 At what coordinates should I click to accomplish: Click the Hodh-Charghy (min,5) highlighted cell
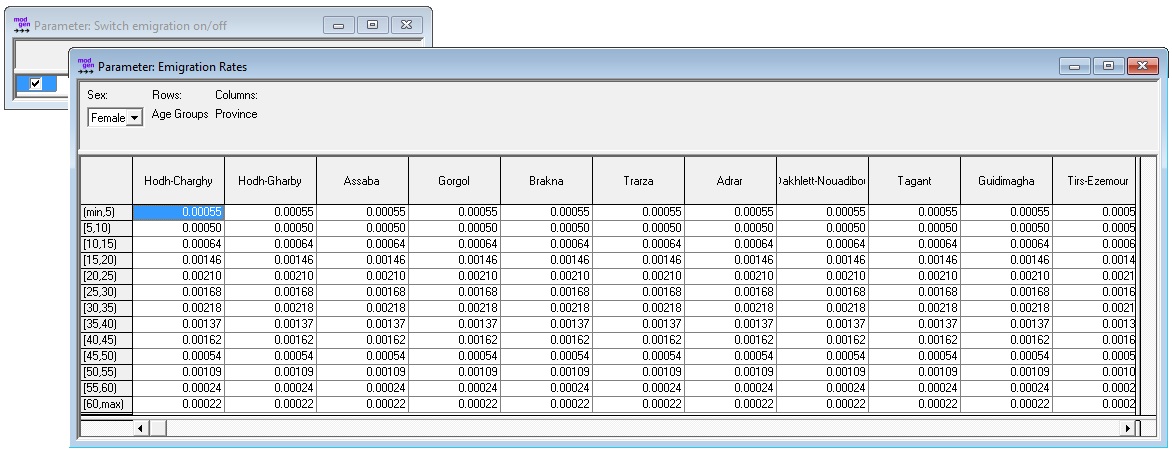[178, 212]
